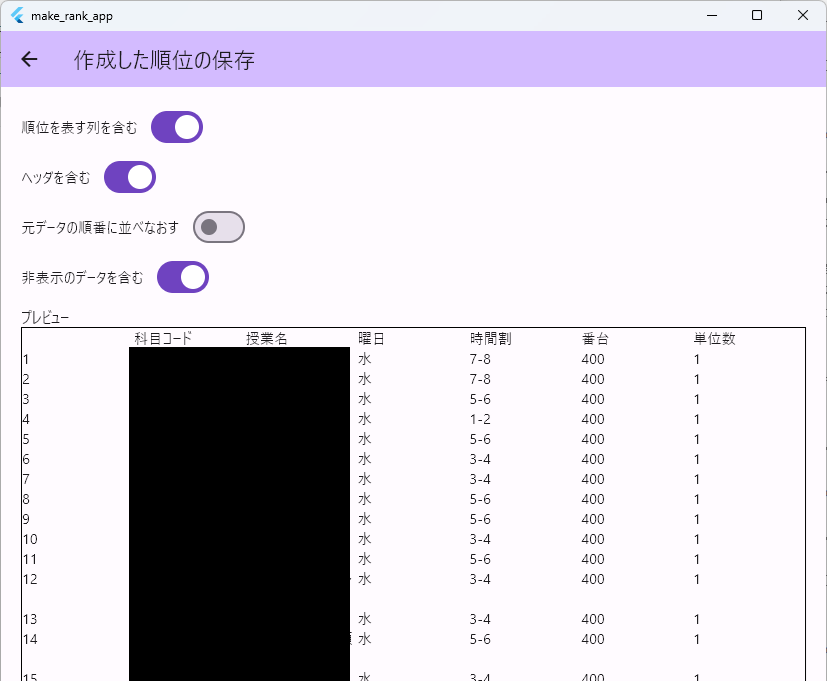
Task: Go back using the arrow icon
Action: click(x=29, y=60)
